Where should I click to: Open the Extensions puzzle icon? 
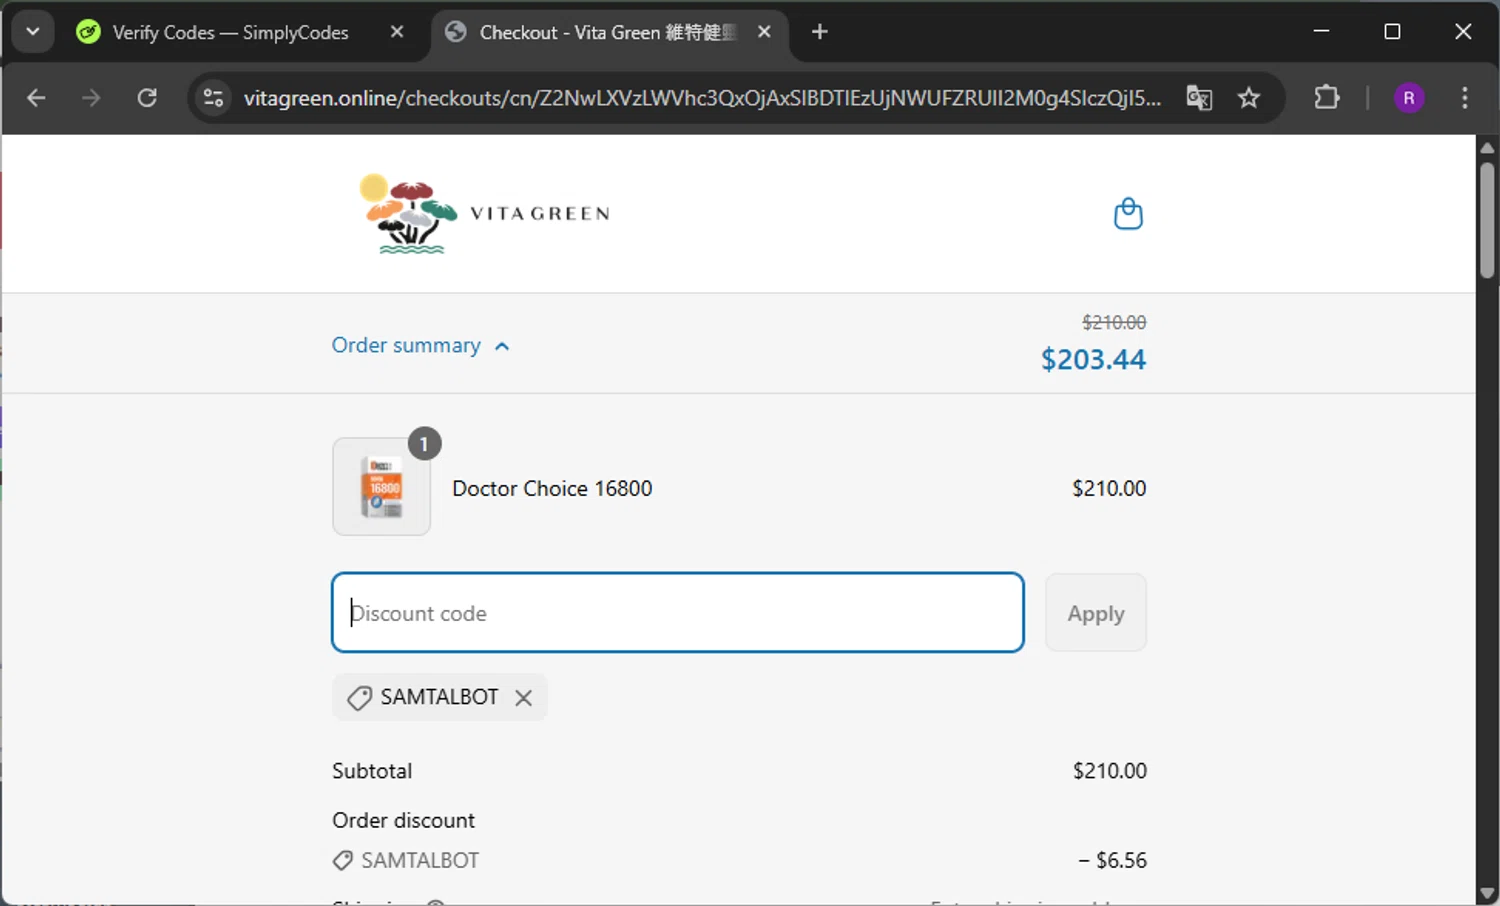1327,98
